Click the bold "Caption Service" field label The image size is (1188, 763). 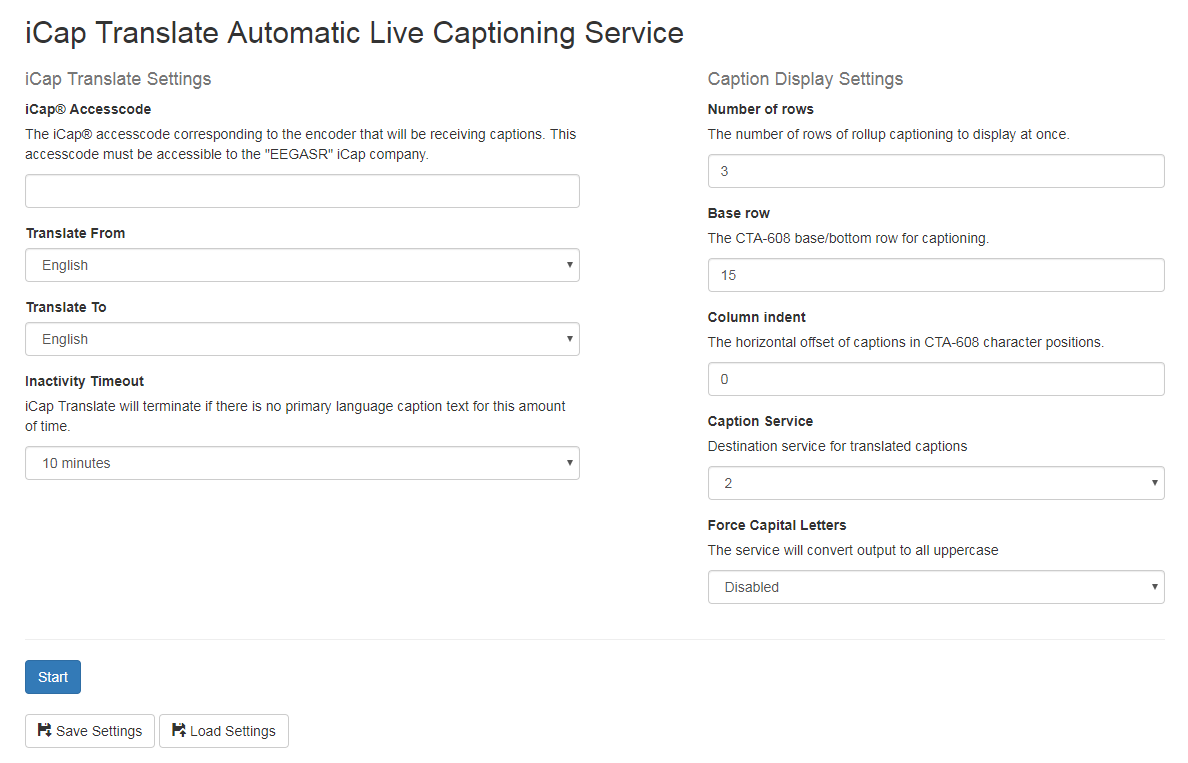coord(760,421)
